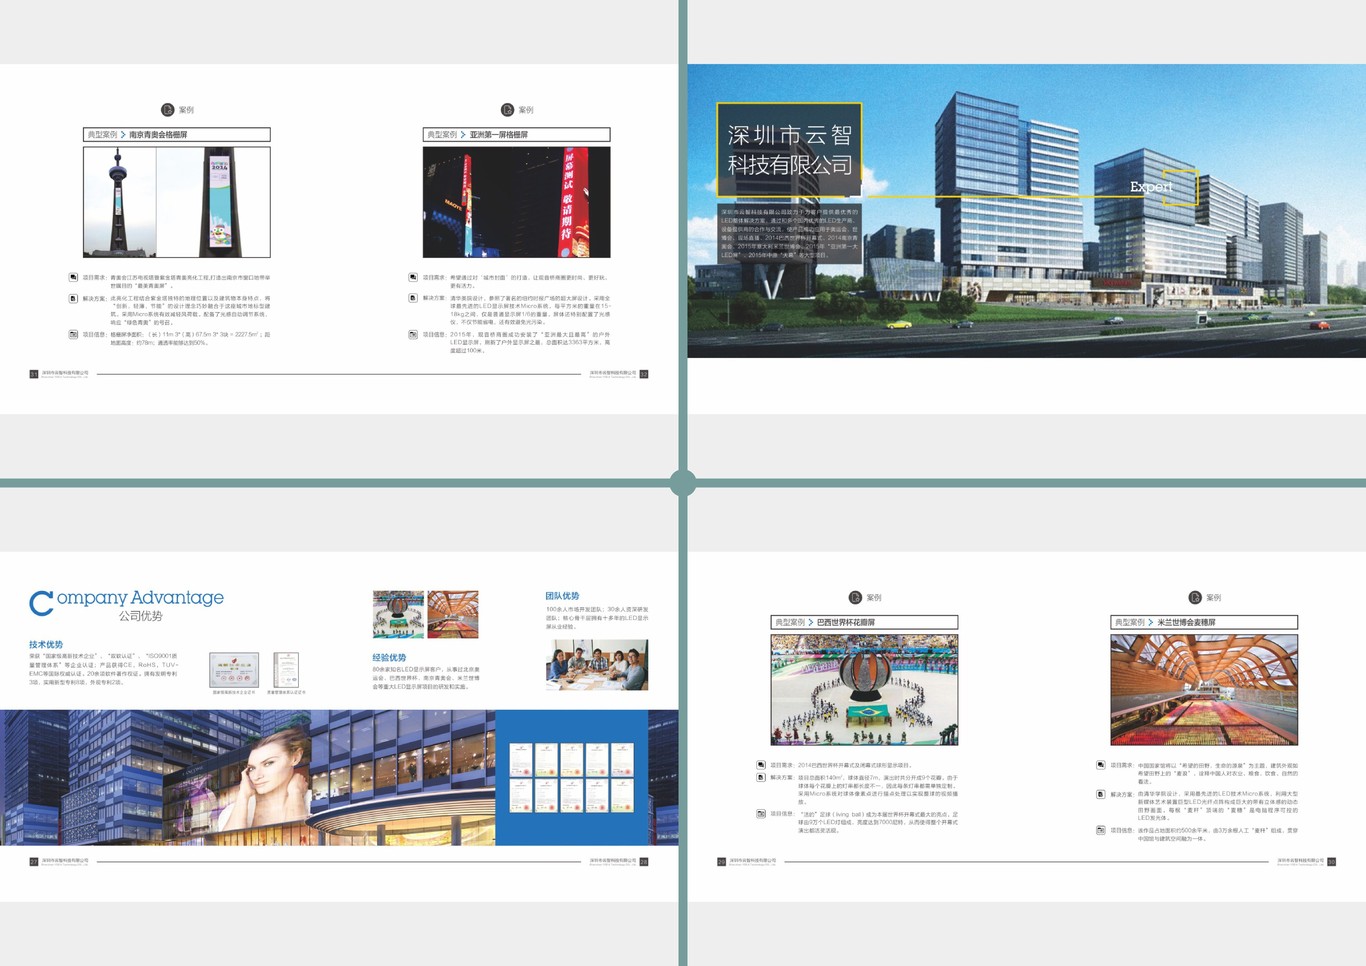Click the 项目信息 label in the 亚洲第一屏 case
This screenshot has height=966, width=1366.
pyautogui.click(x=434, y=334)
